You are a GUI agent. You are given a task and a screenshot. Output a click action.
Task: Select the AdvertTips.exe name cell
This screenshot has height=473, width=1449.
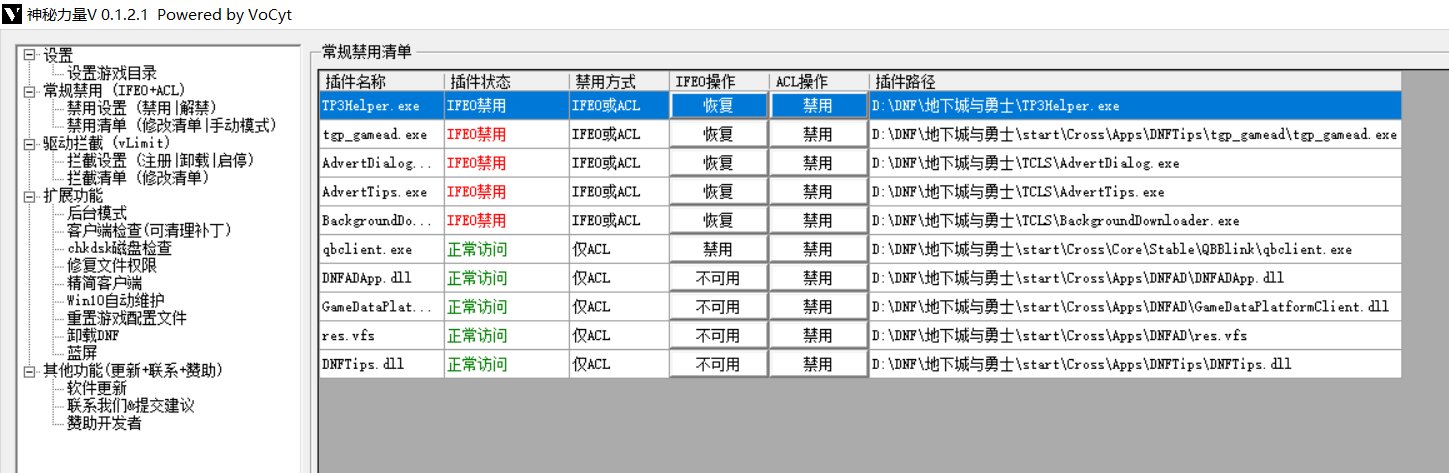(382, 191)
